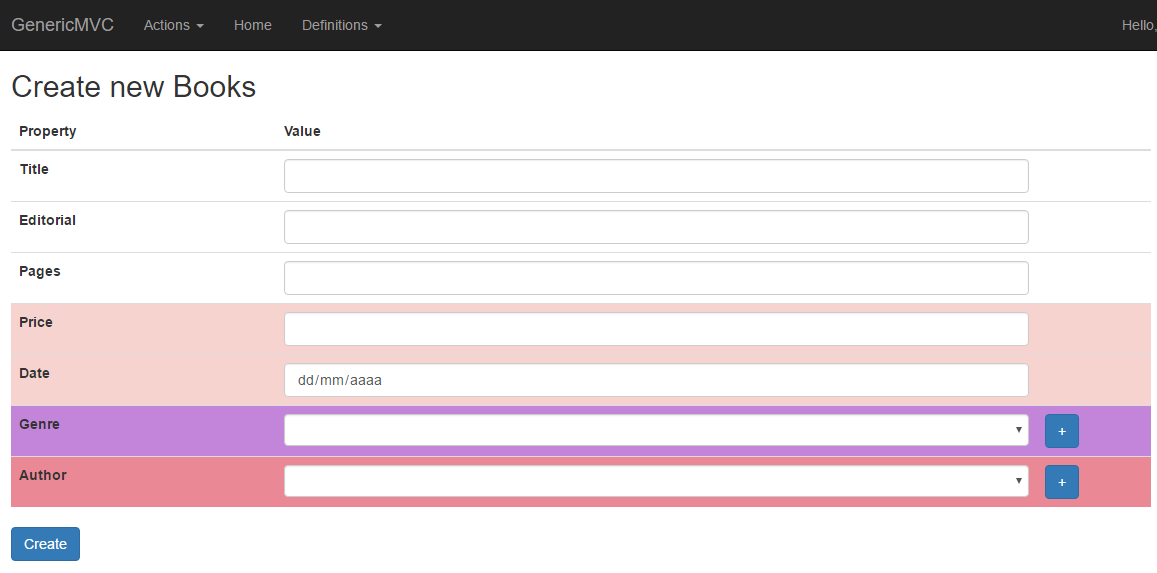Click the plus button beside Author
Image resolution: width=1157 pixels, height=573 pixels.
pos(1061,482)
